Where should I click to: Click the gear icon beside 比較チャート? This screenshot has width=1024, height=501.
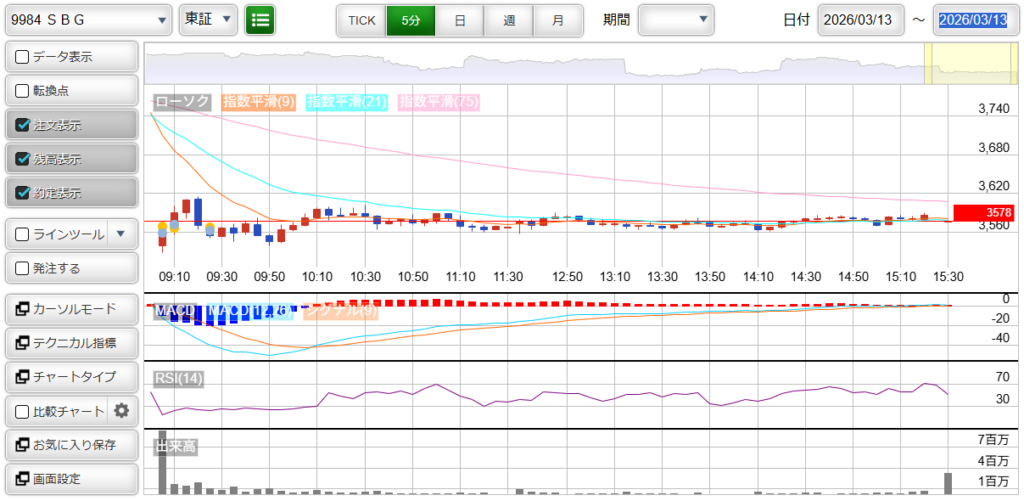[122, 411]
